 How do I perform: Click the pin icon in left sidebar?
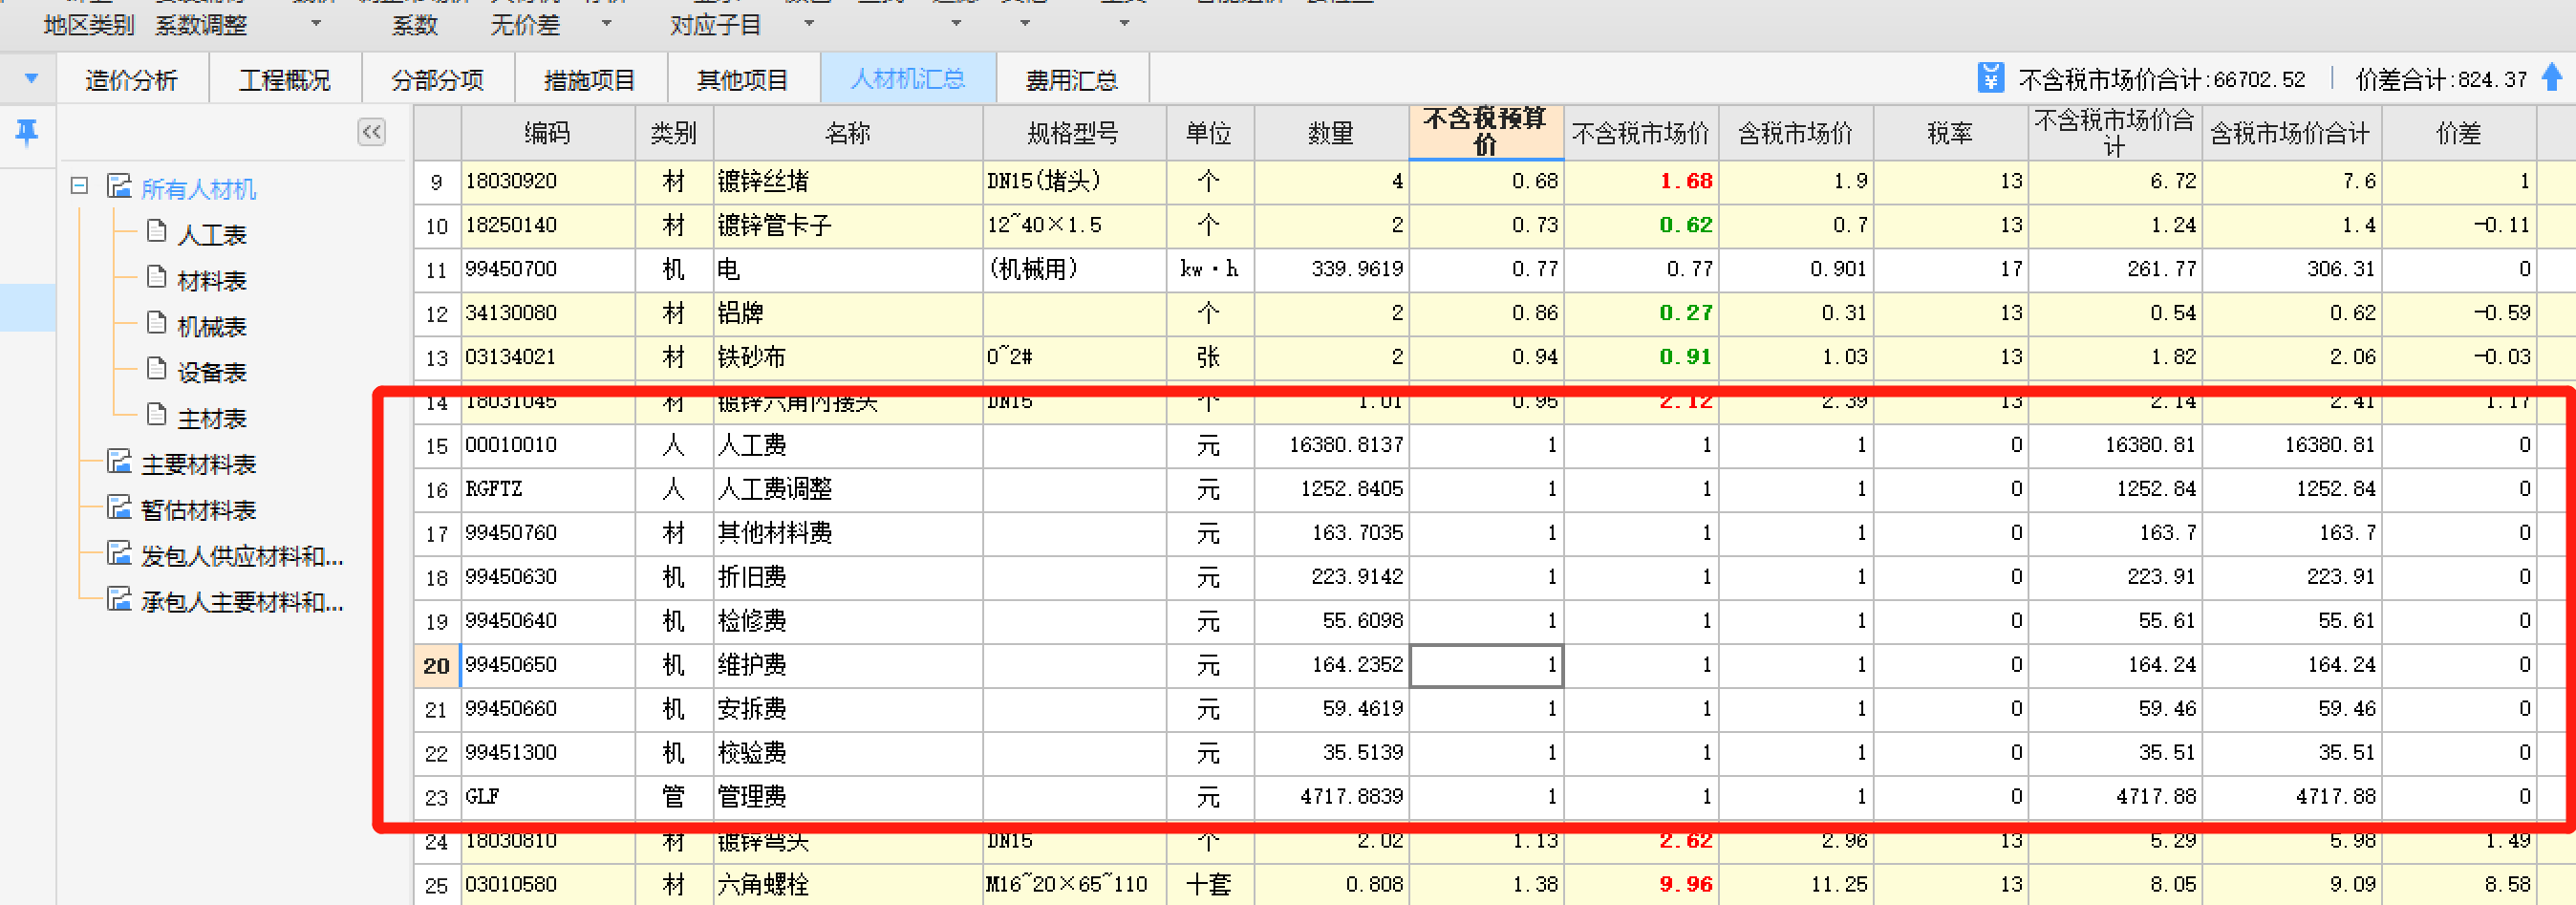[x=26, y=131]
